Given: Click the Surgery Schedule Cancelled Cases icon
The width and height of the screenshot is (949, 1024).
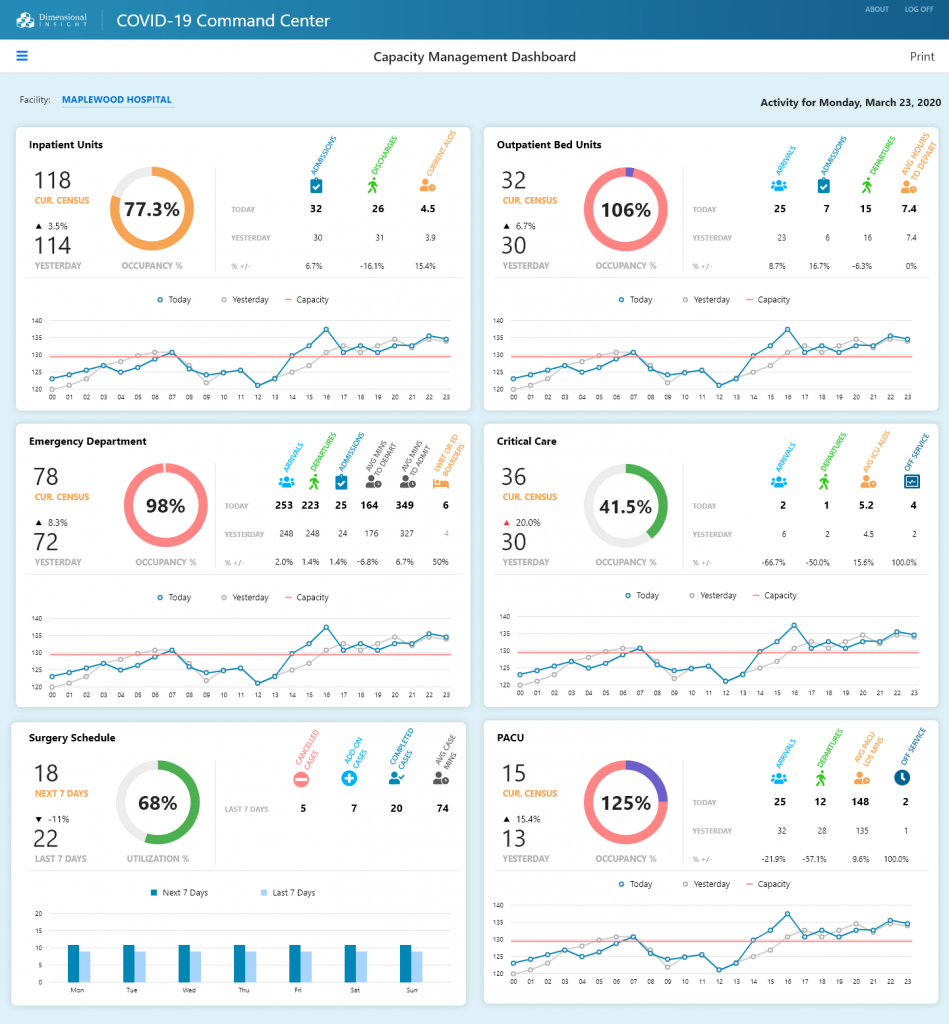Looking at the screenshot, I should (x=301, y=778).
